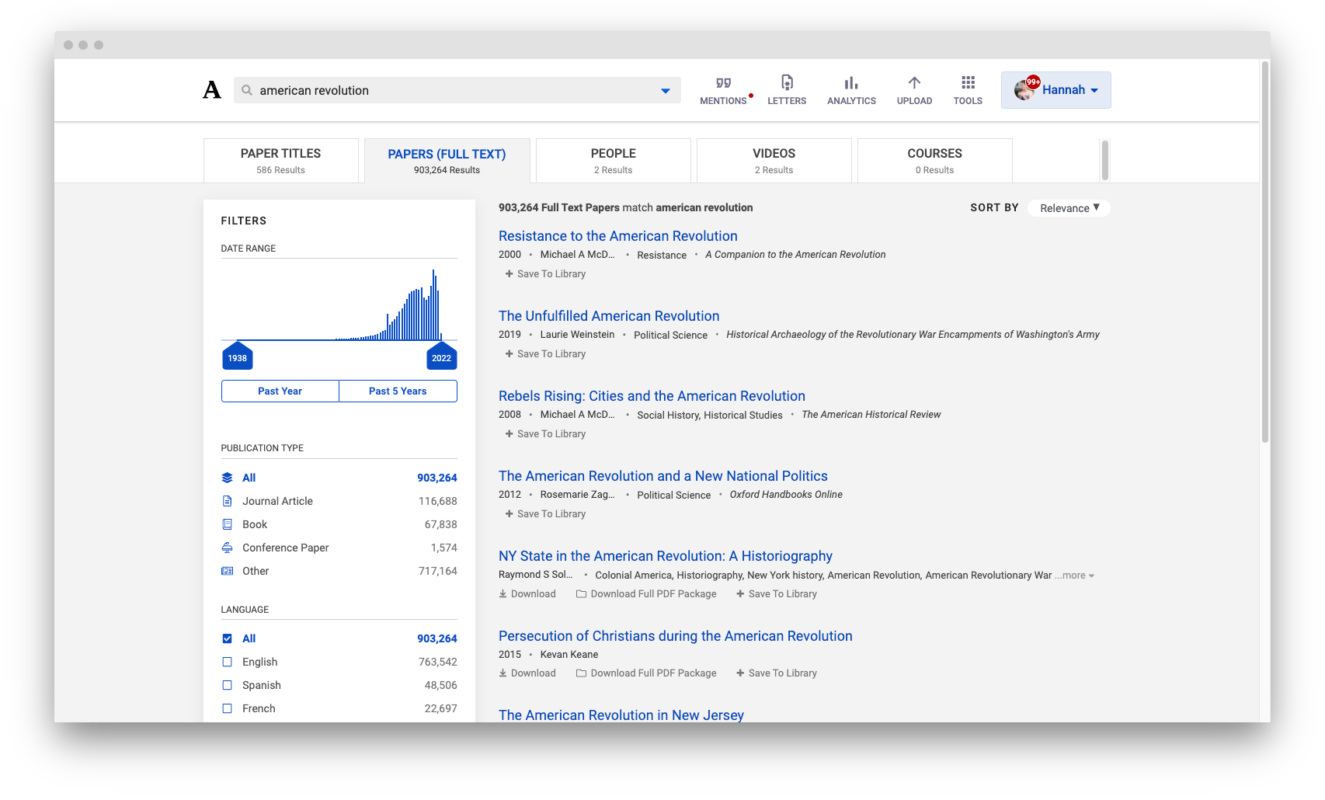Expand the search box suggestions arrow

click(x=665, y=91)
